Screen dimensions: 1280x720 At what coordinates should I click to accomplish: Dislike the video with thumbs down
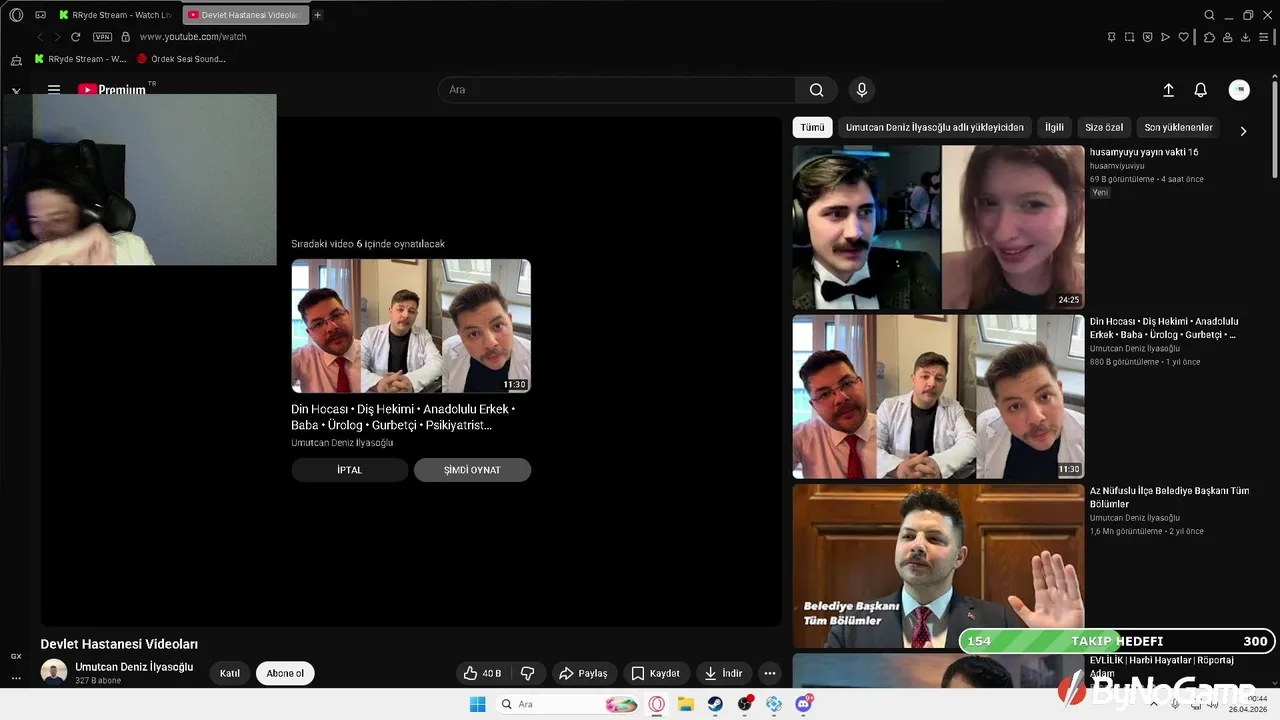tap(528, 673)
